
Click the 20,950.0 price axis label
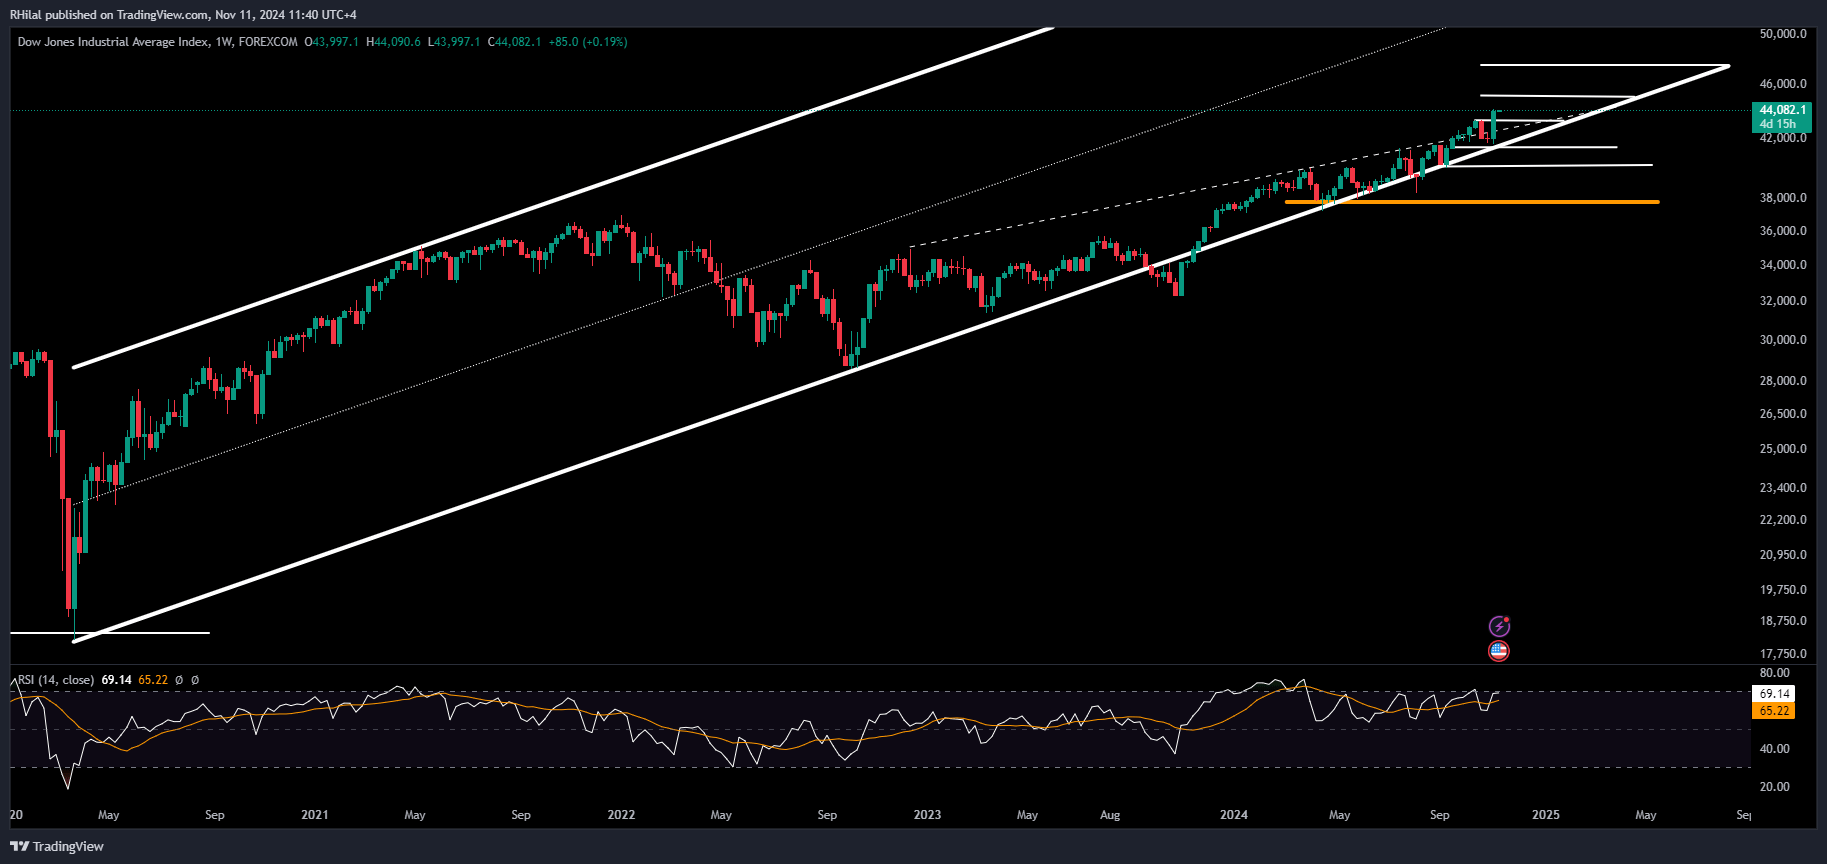(x=1782, y=555)
